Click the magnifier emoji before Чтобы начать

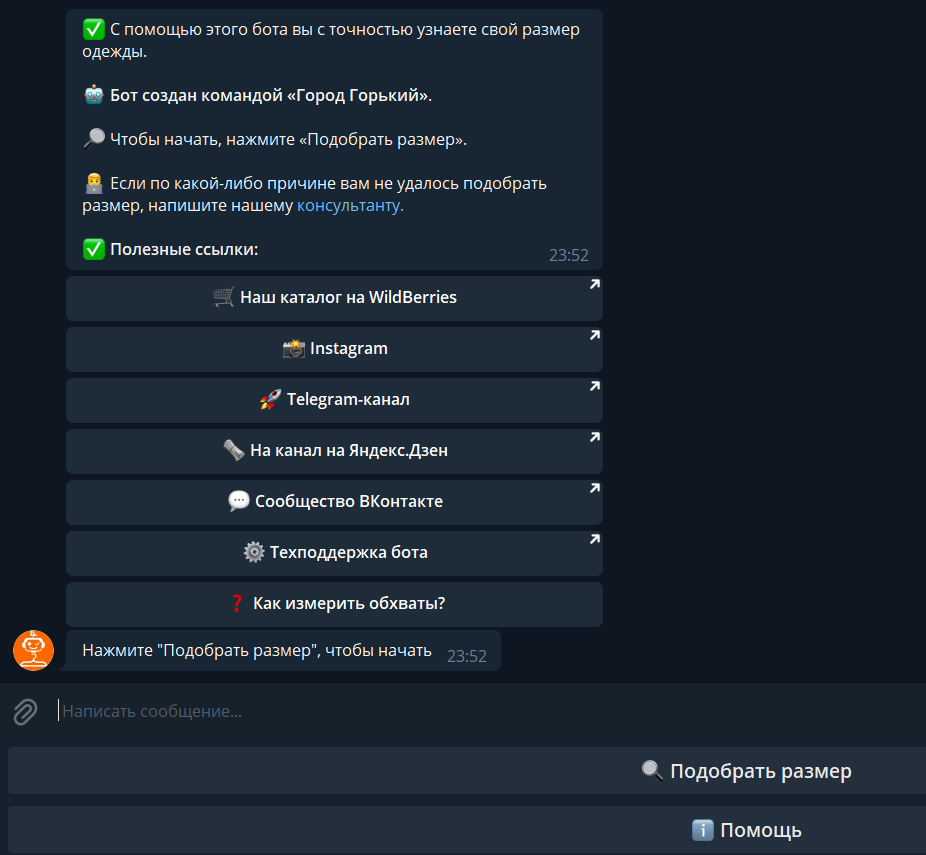click(94, 139)
